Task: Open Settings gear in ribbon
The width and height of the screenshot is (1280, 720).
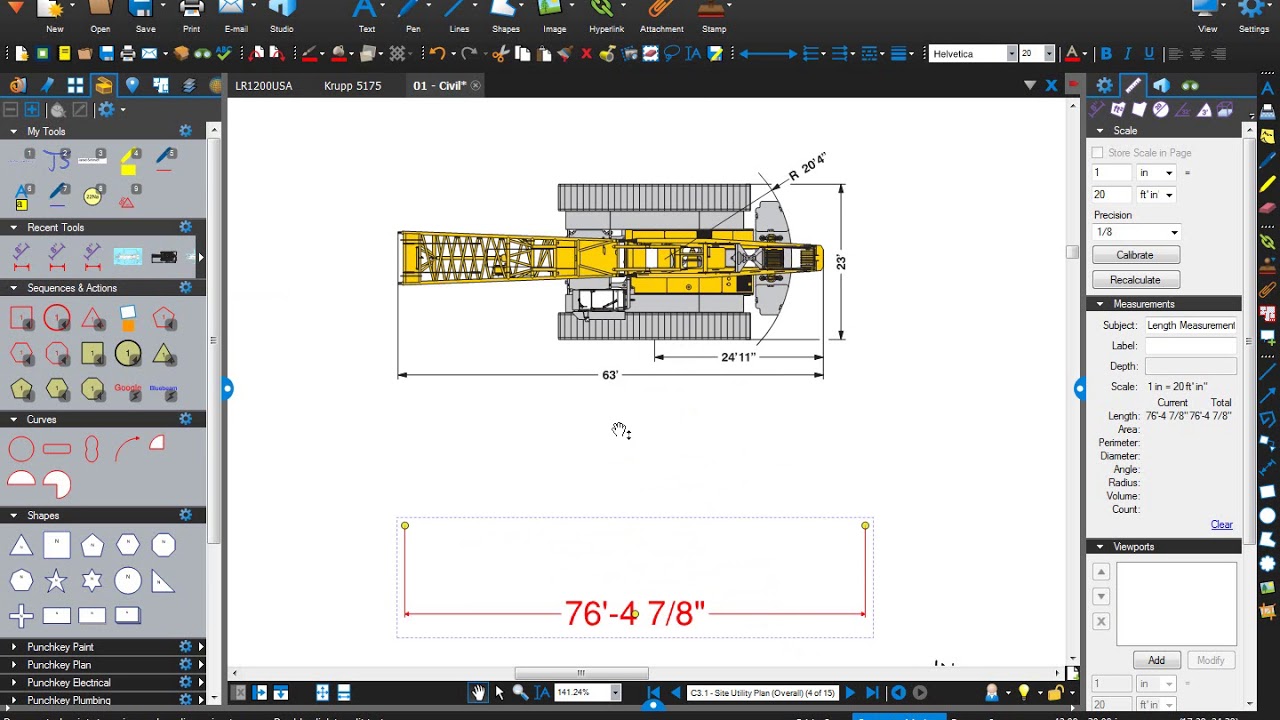Action: tap(1253, 17)
